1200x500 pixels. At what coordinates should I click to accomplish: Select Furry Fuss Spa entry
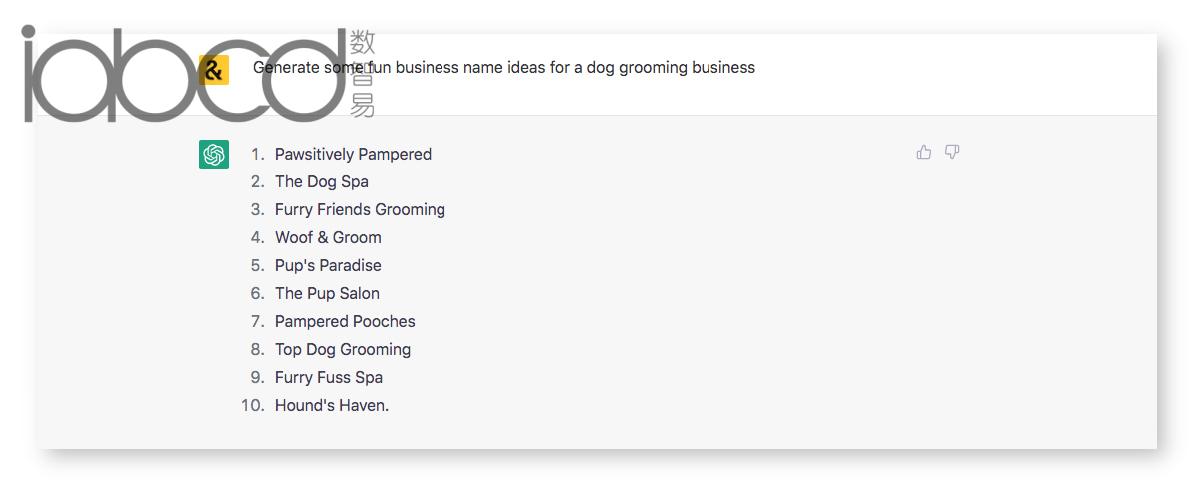329,377
